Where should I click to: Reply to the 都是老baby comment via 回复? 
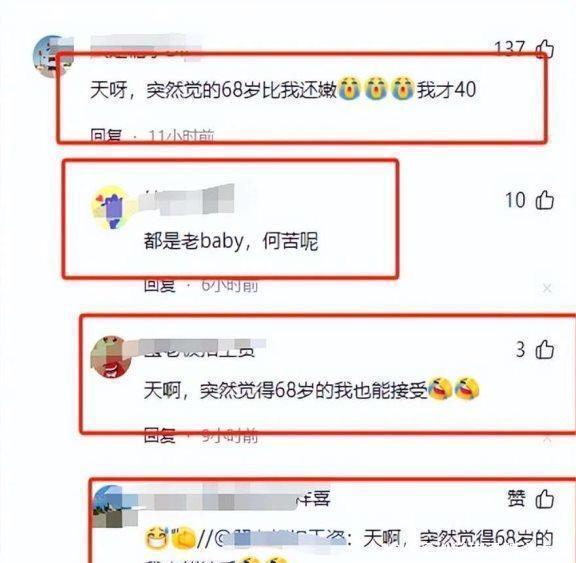pyautogui.click(x=160, y=285)
